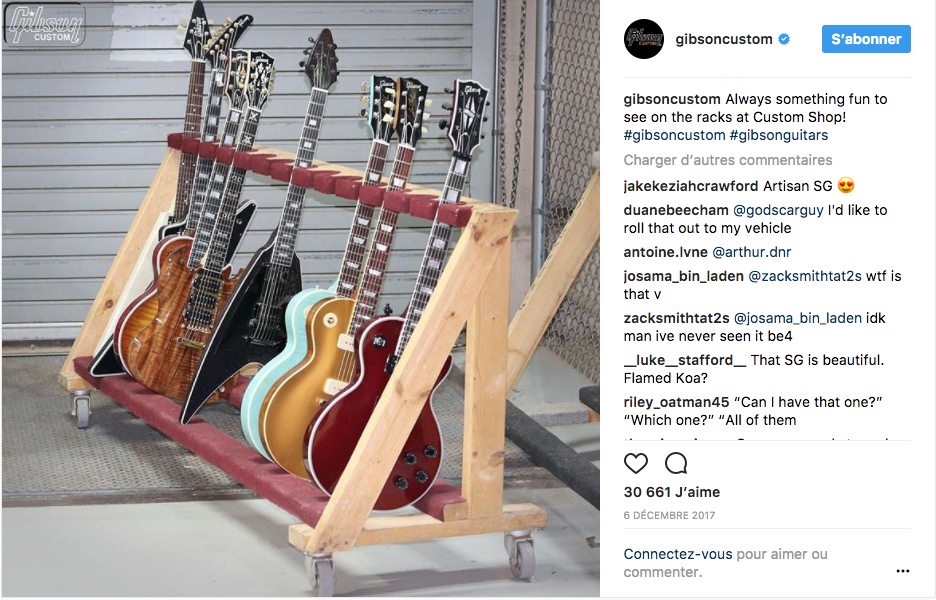The width and height of the screenshot is (936, 600).
Task: Click the guitar rack photo
Action: click(301, 299)
